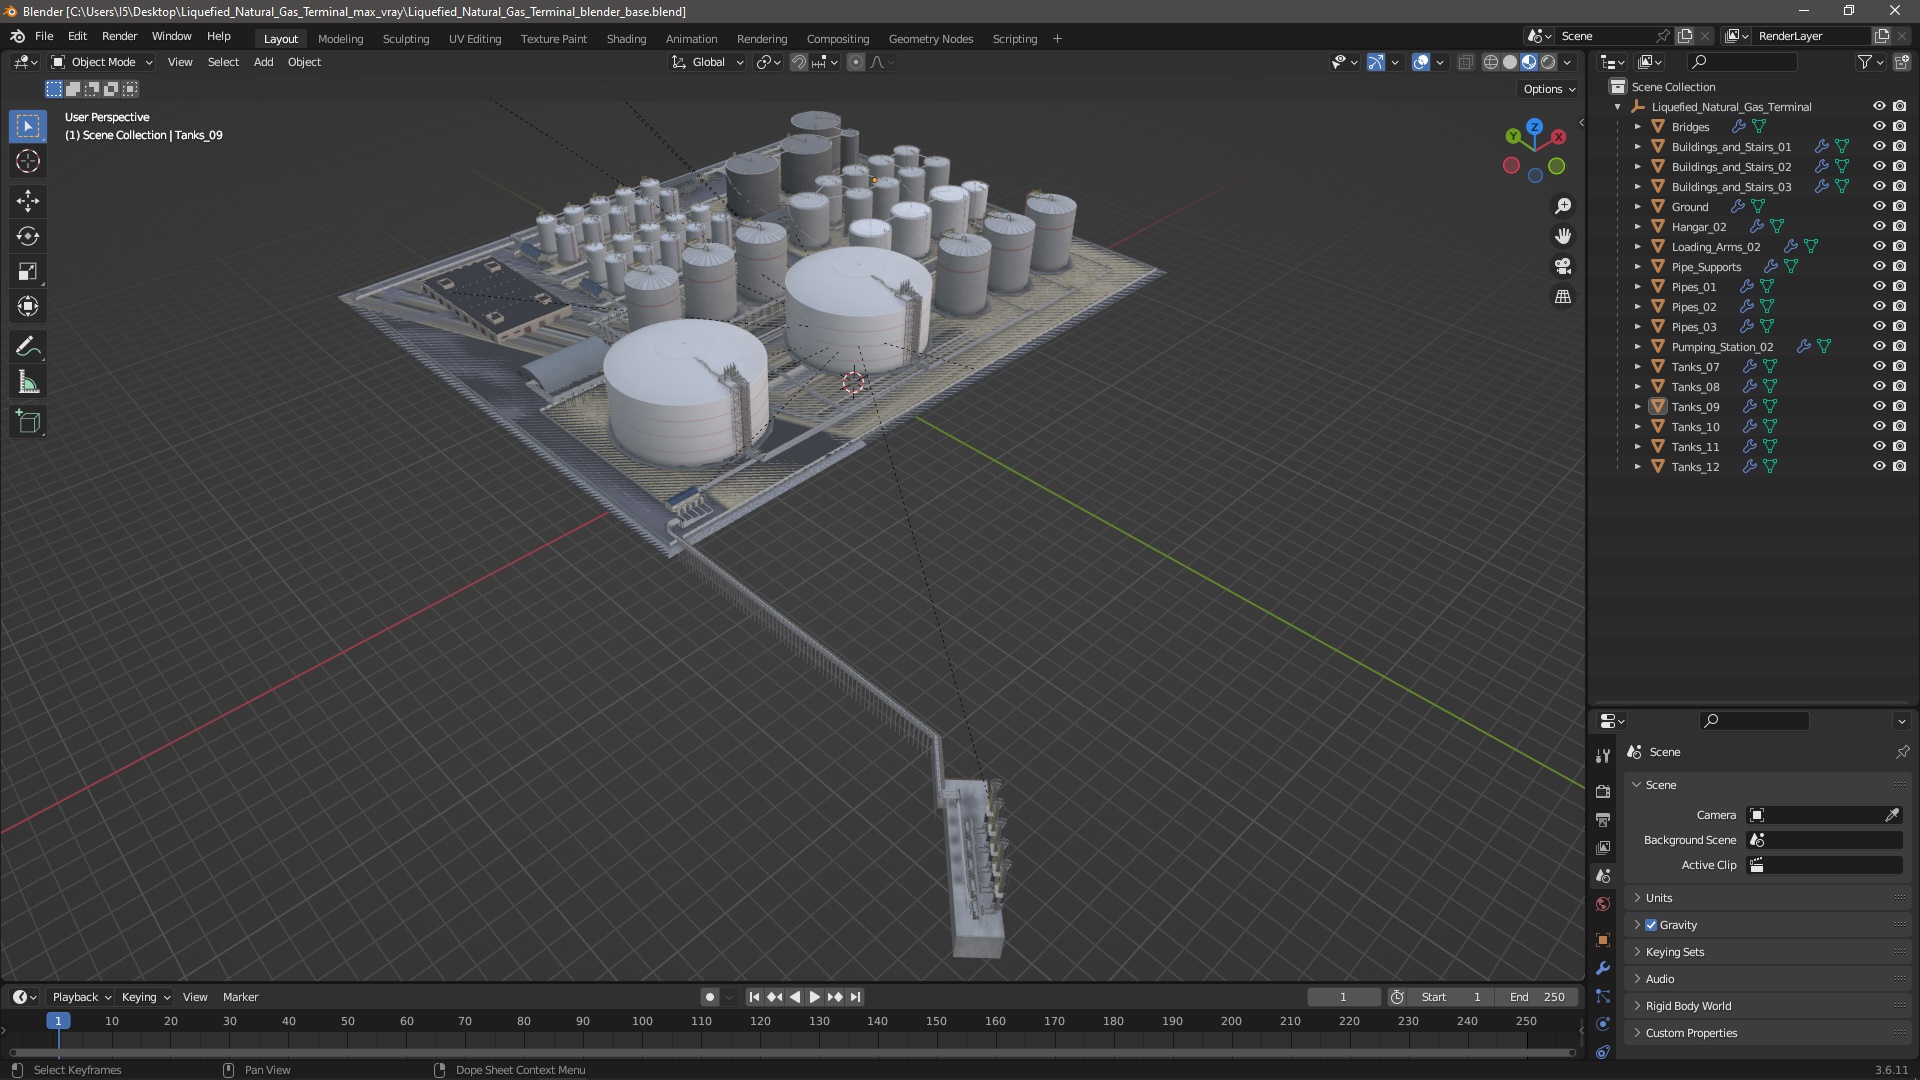
Task: Switch to rendered viewport shading
Action: [x=1548, y=62]
